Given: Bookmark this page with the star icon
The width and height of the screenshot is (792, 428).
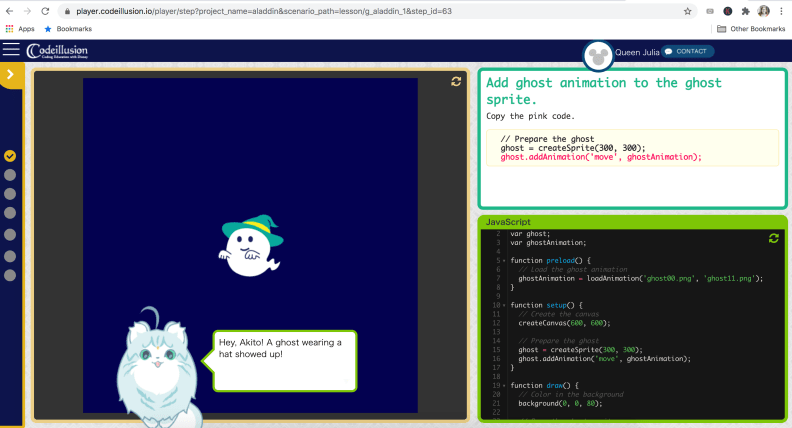Looking at the screenshot, I should pos(687,11).
